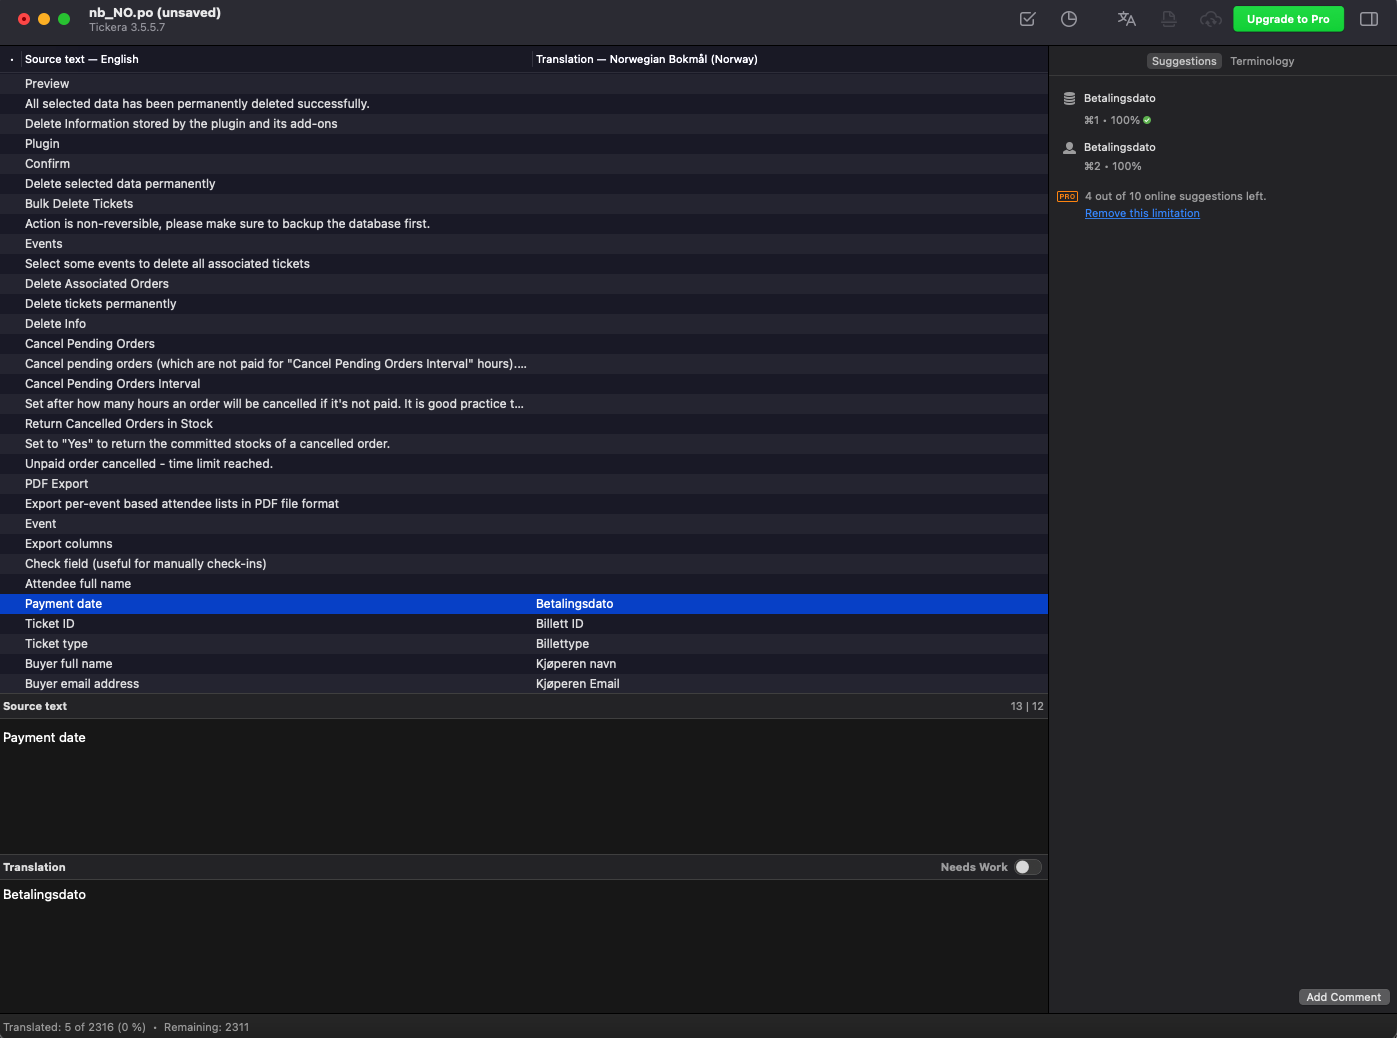
Task: Open the Remove this limitation link
Action: (1142, 214)
